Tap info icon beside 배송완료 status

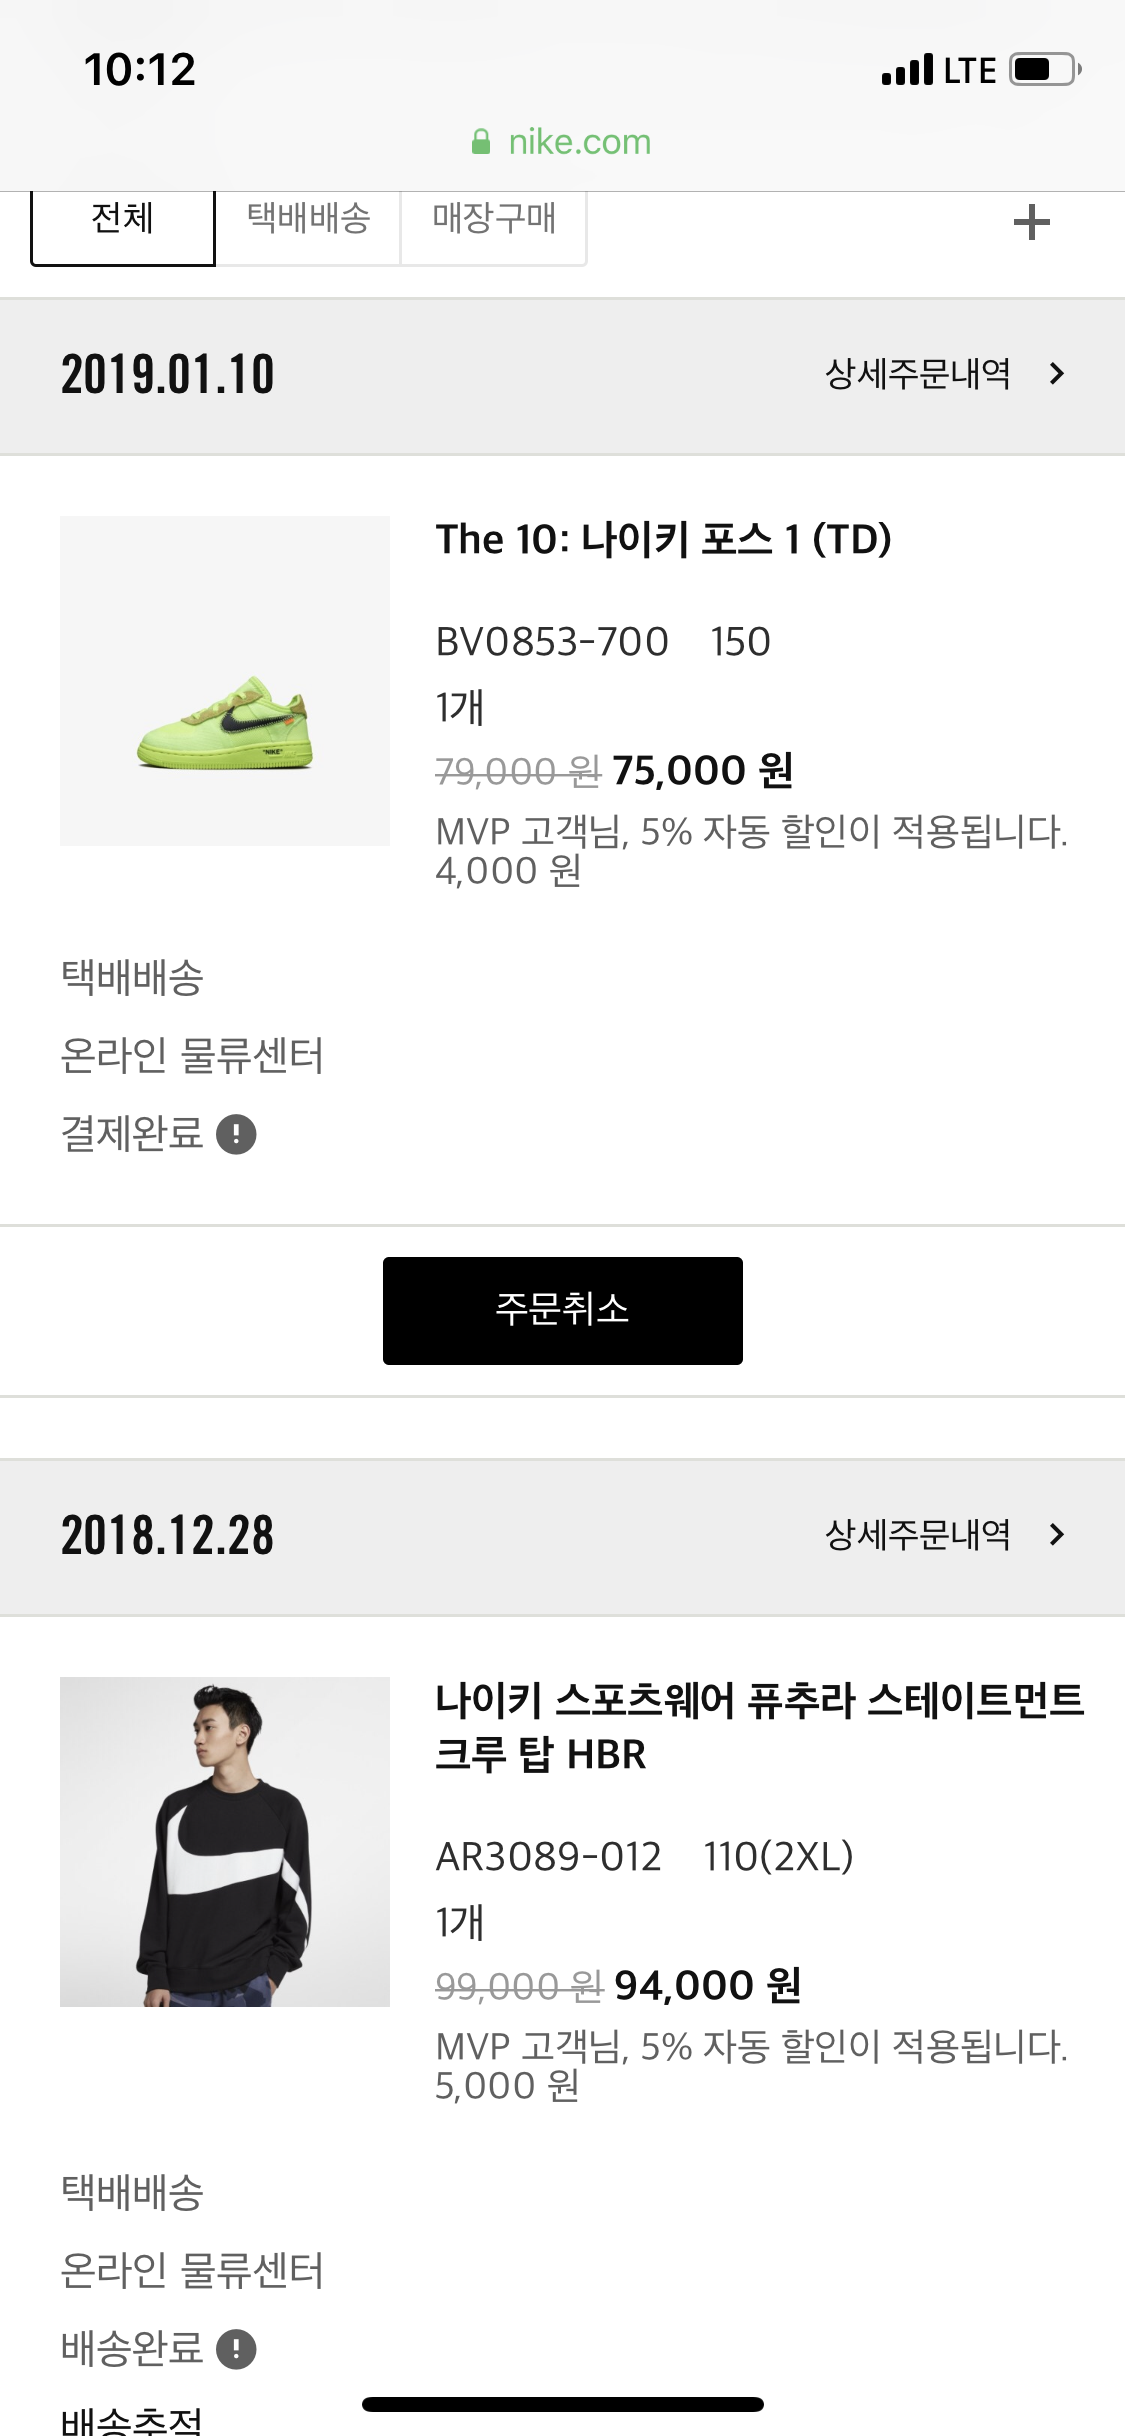click(x=237, y=2349)
